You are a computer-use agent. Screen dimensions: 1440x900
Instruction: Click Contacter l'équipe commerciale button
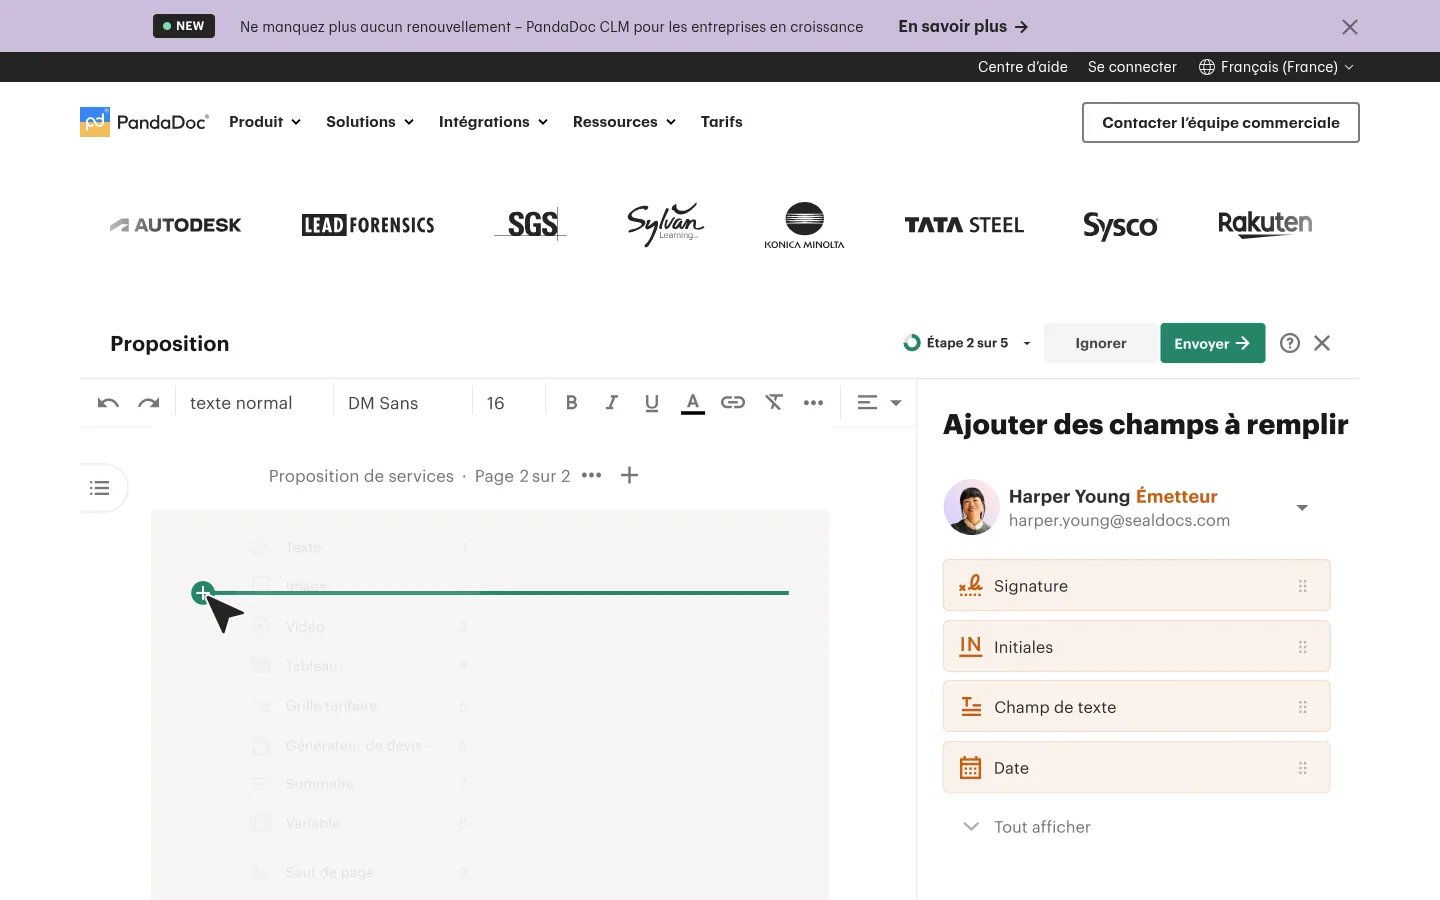[1221, 122]
